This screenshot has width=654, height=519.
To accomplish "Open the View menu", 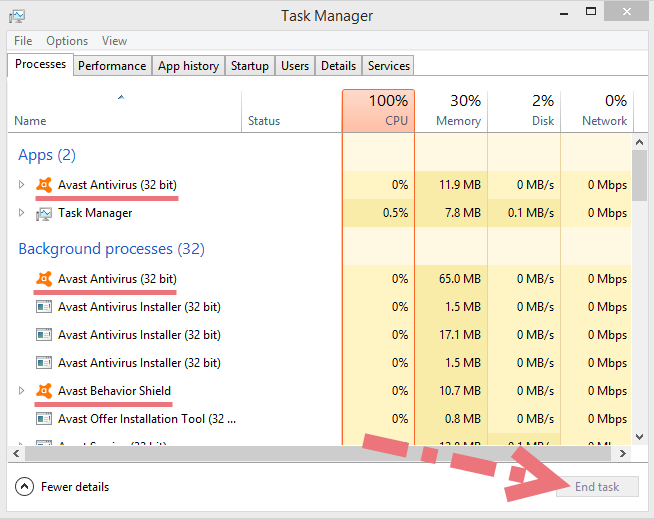I will tap(114, 41).
